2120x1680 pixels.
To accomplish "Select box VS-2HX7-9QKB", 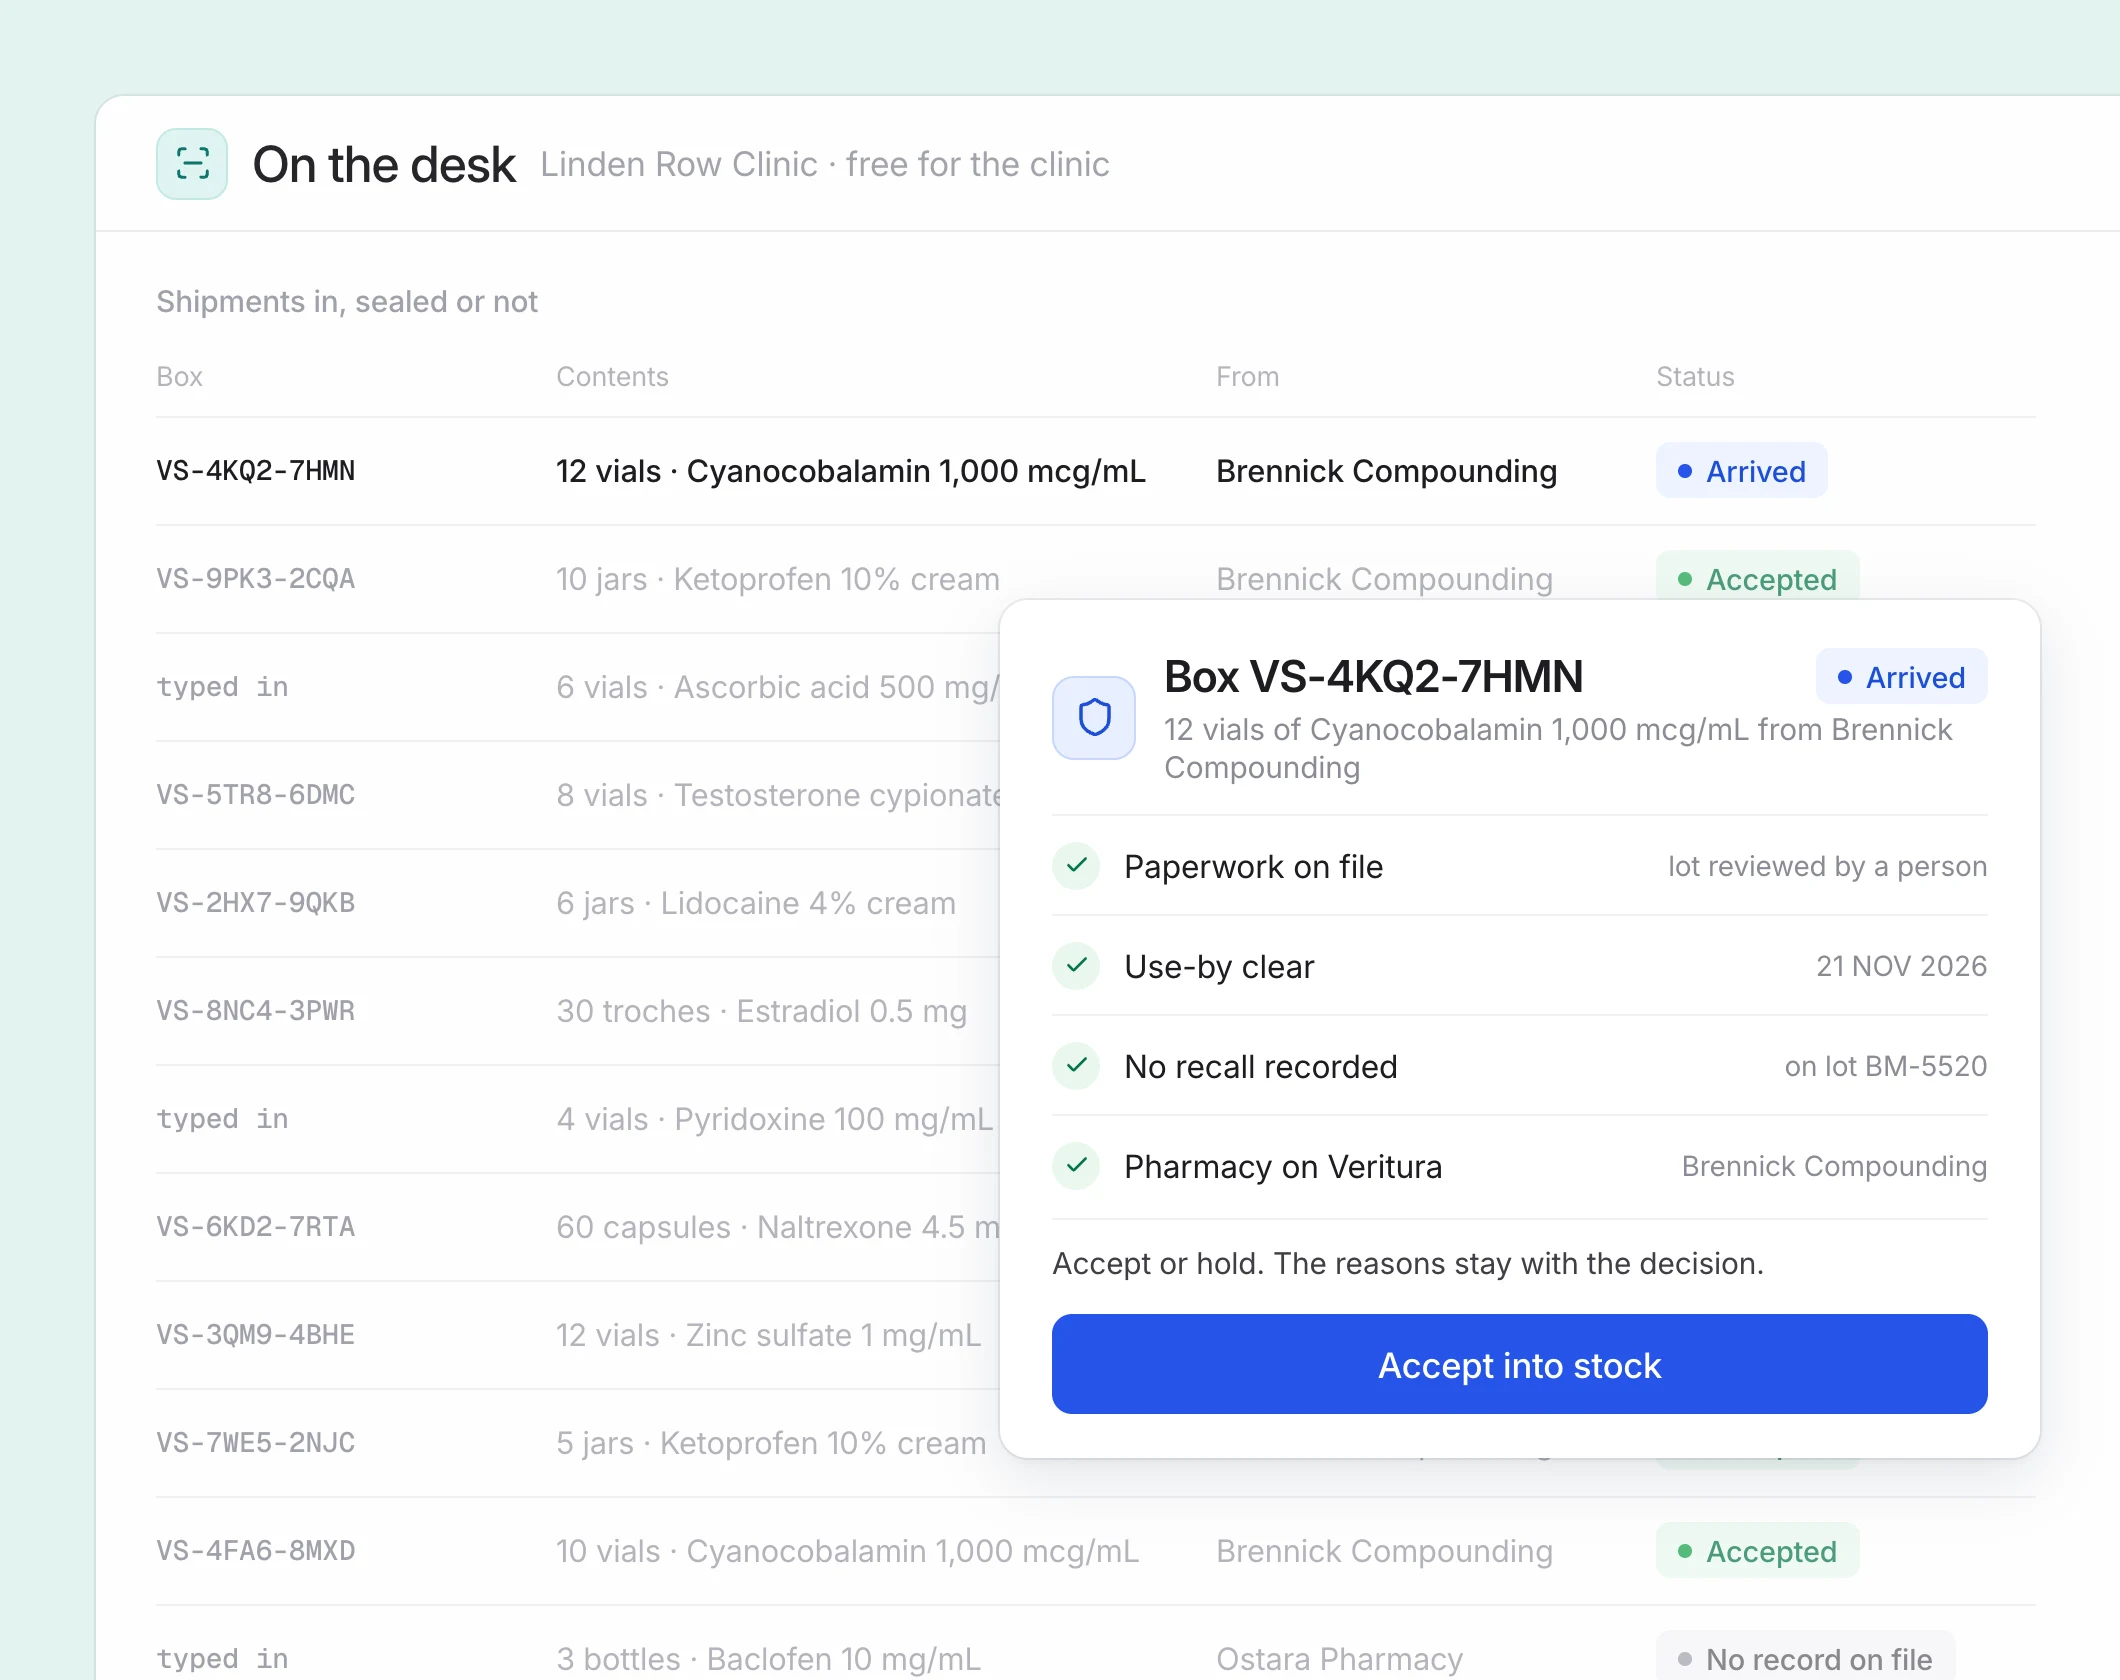I will [x=255, y=903].
